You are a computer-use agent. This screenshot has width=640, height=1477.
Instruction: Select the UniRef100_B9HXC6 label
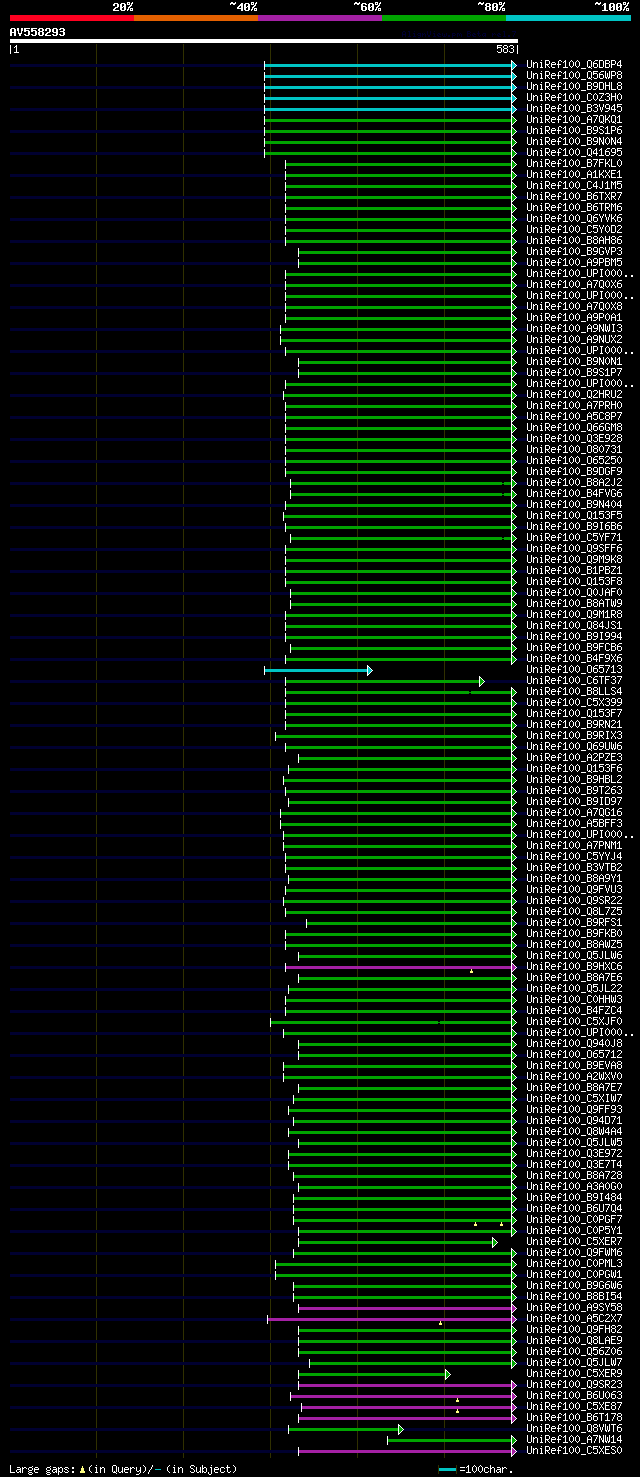(574, 966)
